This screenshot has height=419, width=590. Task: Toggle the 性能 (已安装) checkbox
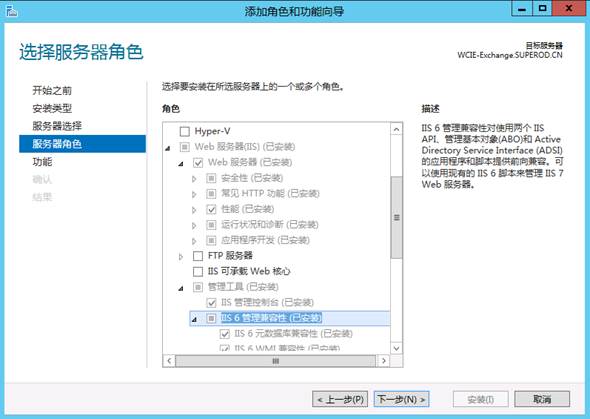click(211, 209)
